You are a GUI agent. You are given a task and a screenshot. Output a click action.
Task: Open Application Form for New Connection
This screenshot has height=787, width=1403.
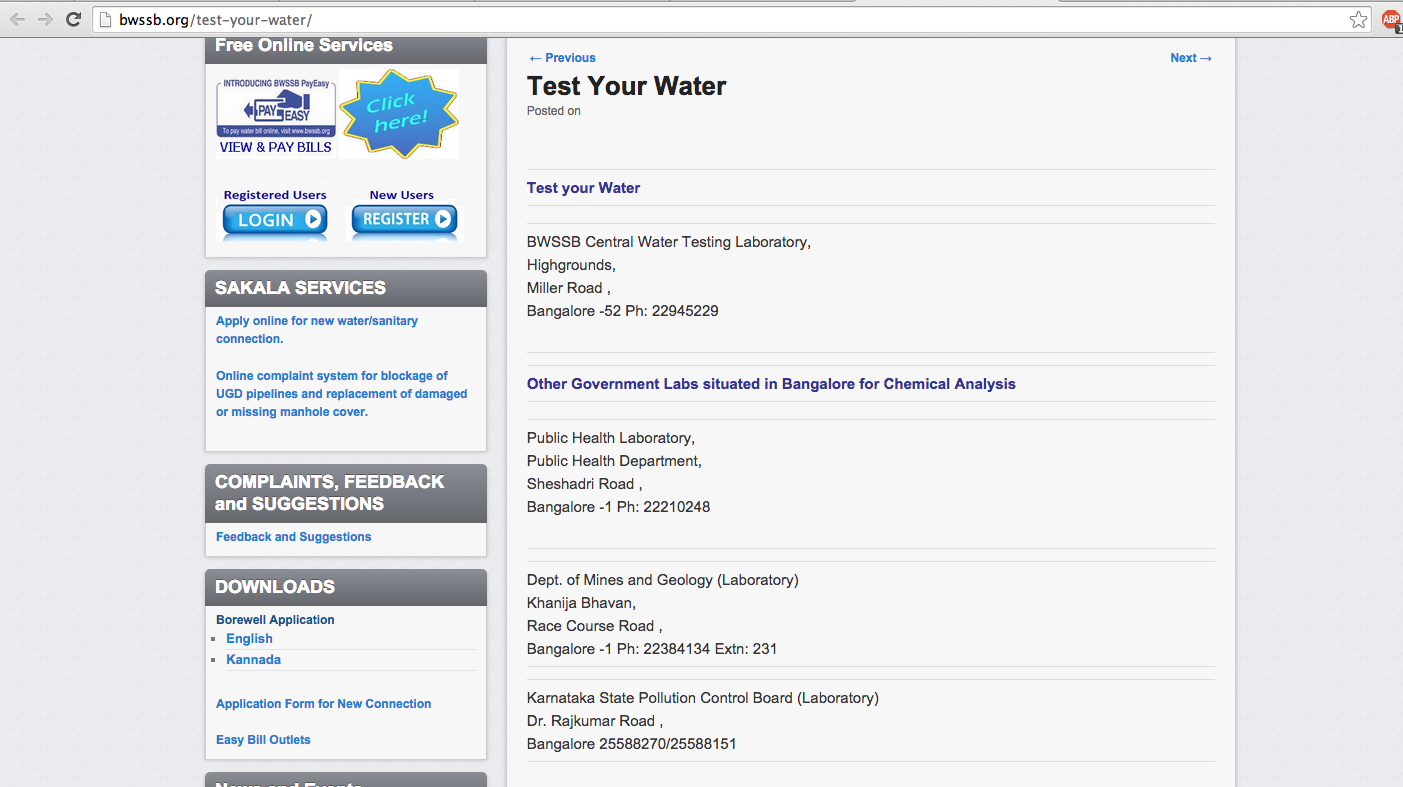323,704
